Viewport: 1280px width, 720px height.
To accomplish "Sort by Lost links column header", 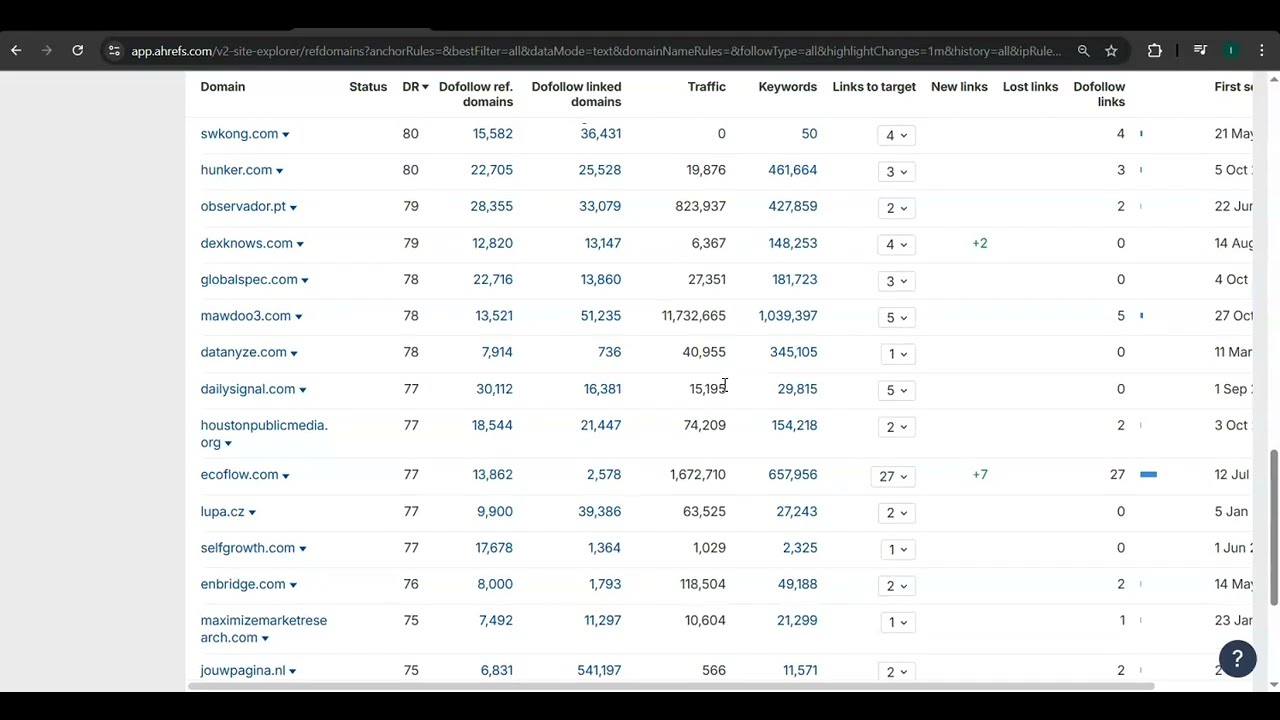I will pos(1030,87).
